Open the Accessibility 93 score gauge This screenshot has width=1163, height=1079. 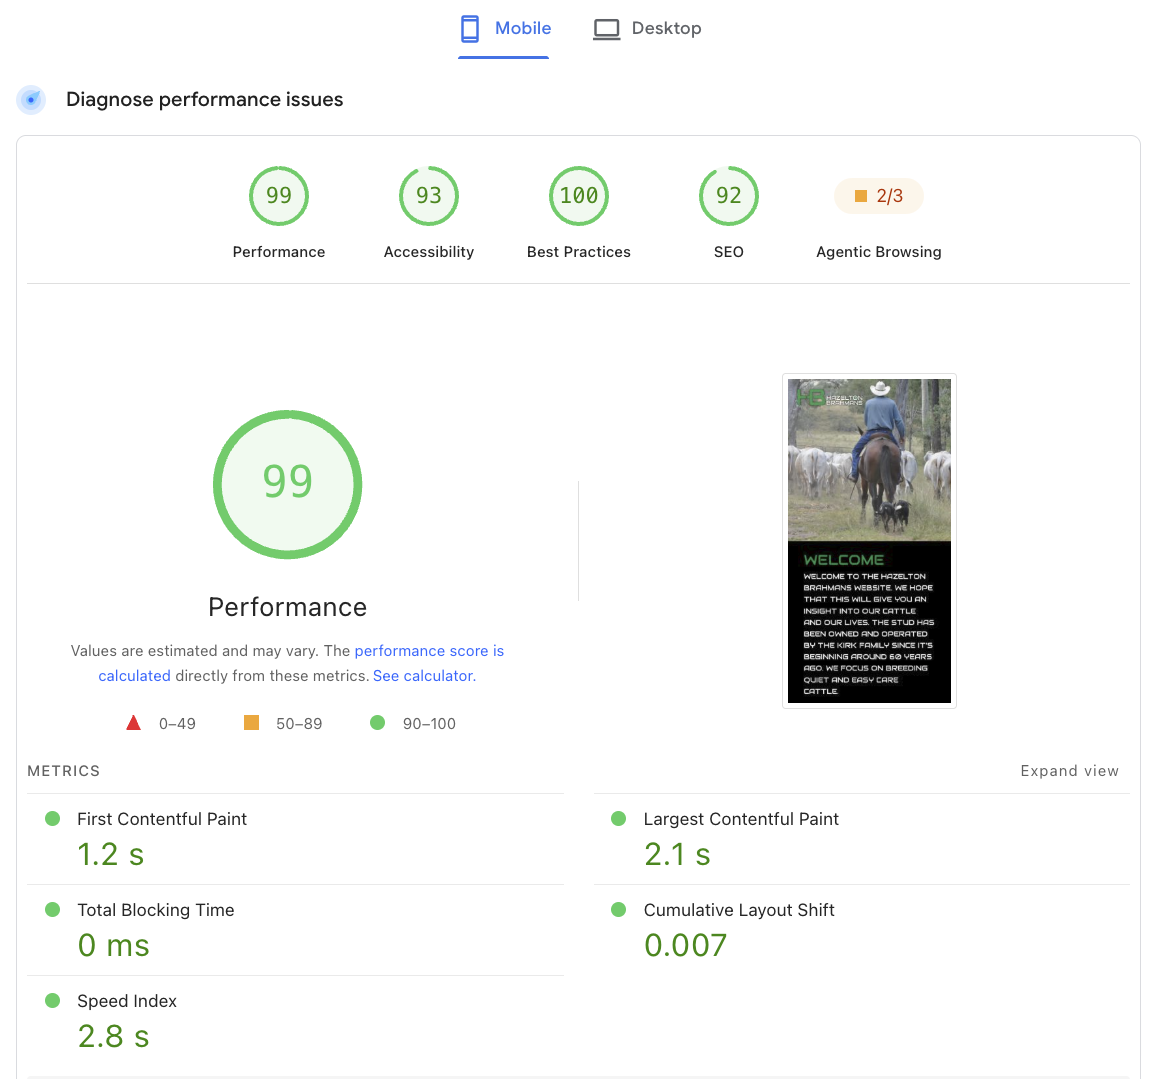coord(429,197)
